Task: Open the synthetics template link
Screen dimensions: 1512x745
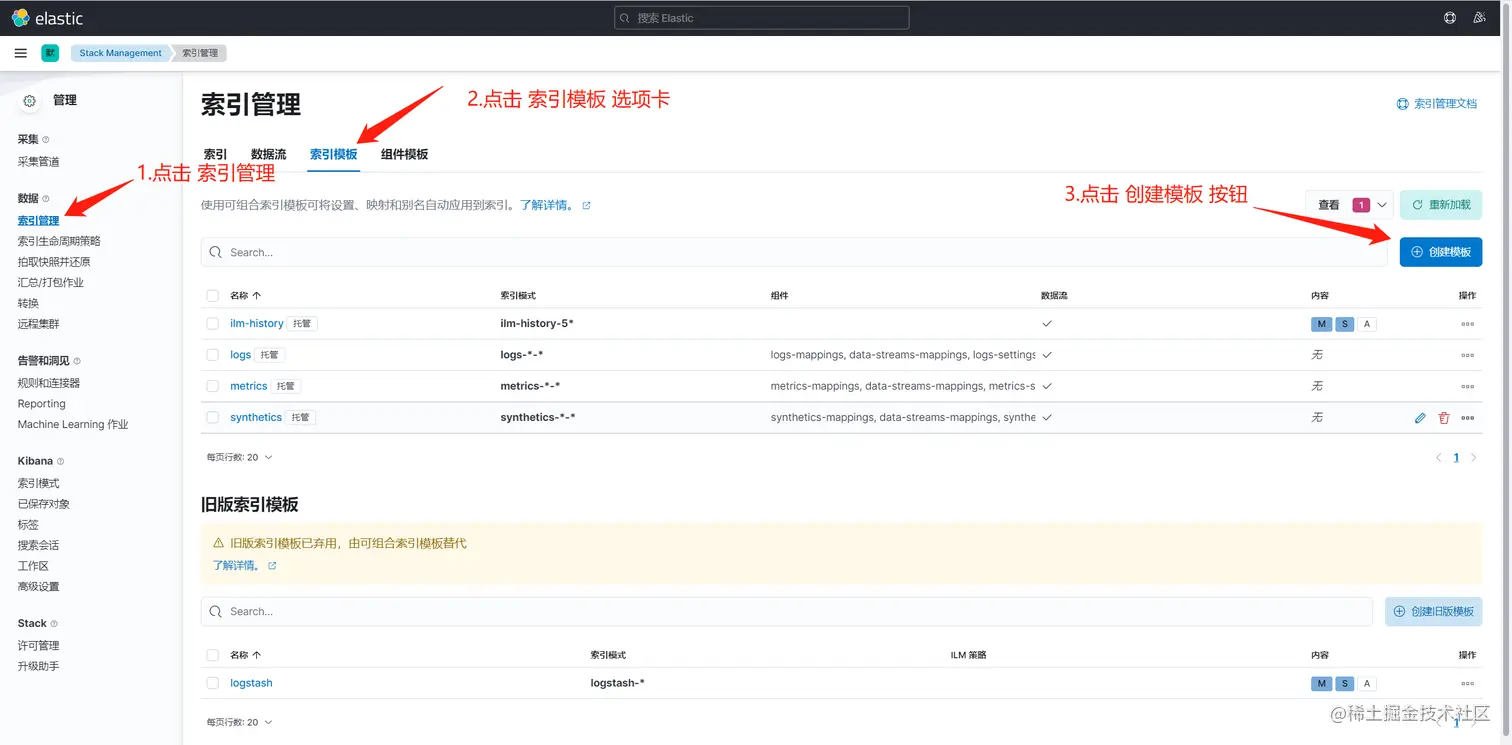Action: (256, 418)
